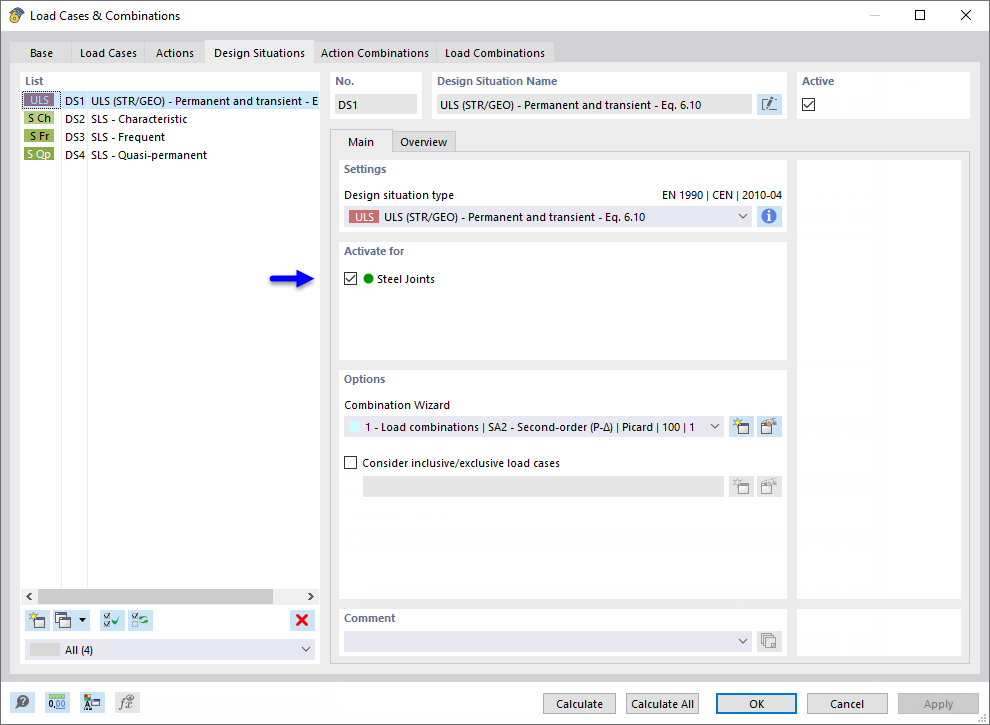Click the edit design situation name icon
The height and width of the screenshot is (725, 990).
point(769,104)
